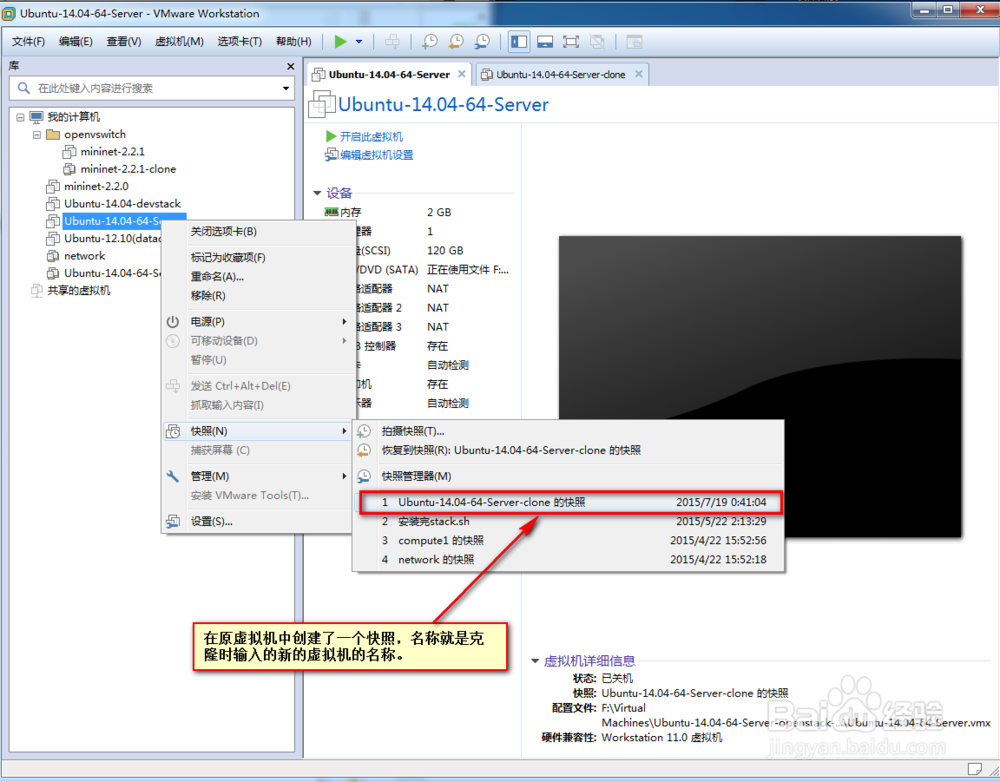Viewport: 1000px width, 782px height.
Task: Click the Ubuntu-12.10 VM icon in library
Action: [53, 239]
